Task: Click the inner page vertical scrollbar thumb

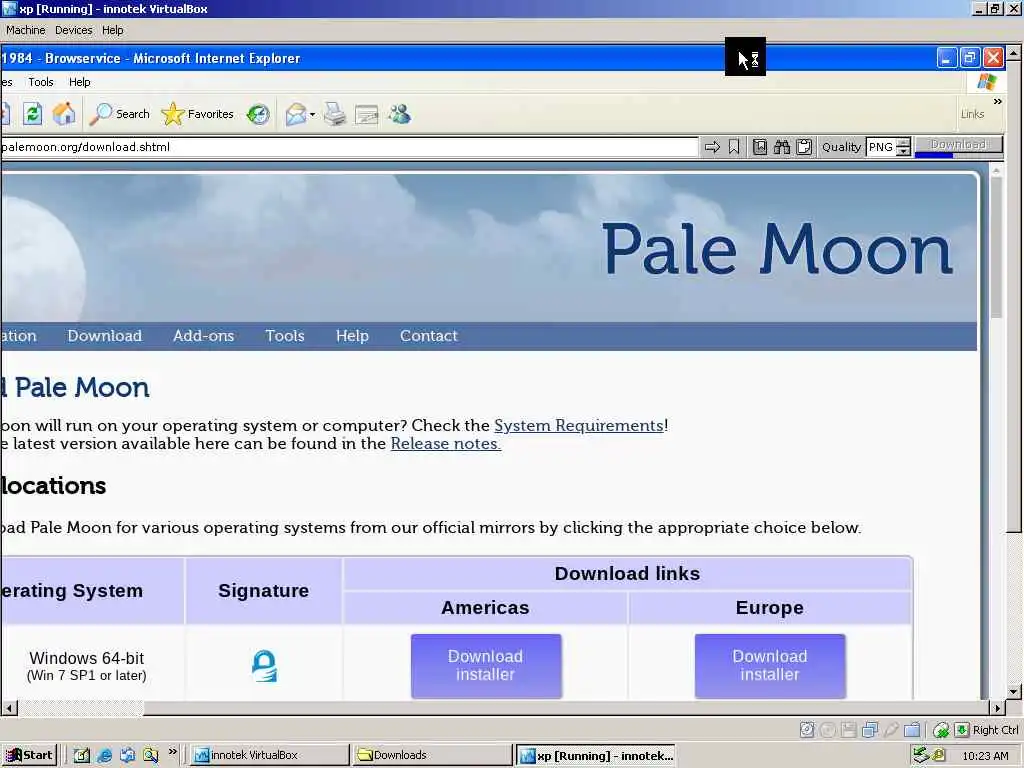Action: click(x=996, y=247)
